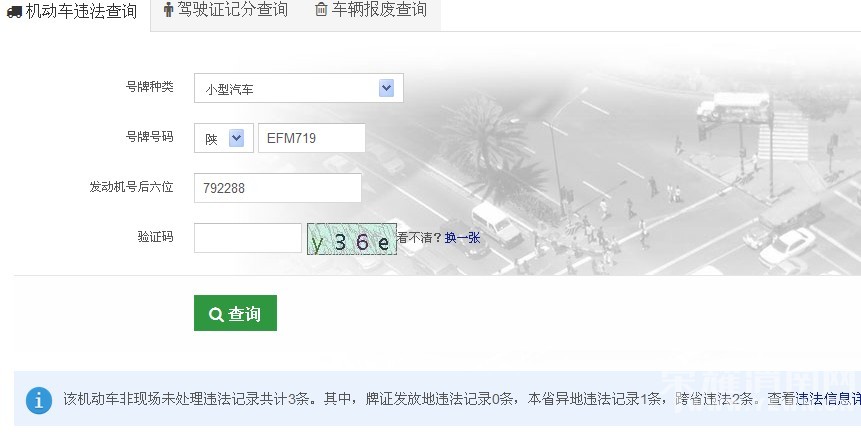Click the trash icon beside 车辆报废查询

[x=321, y=9]
